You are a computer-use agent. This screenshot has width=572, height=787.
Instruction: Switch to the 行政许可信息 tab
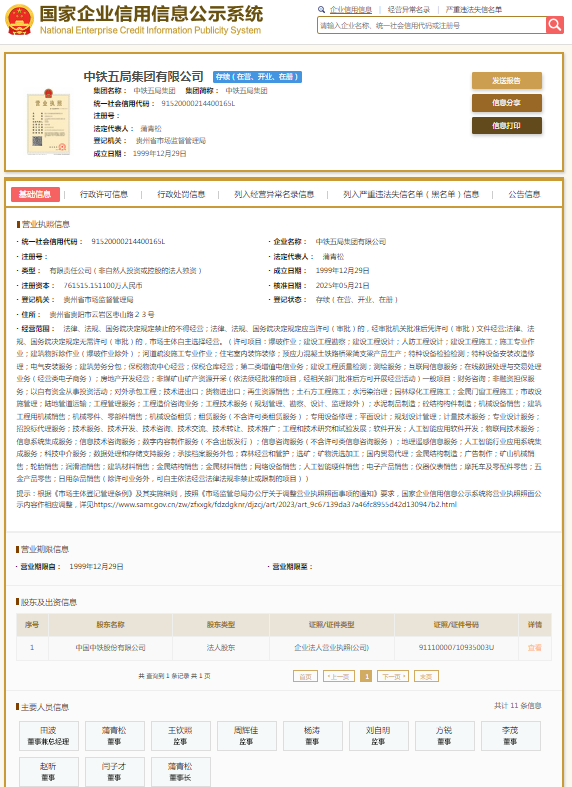(104, 194)
